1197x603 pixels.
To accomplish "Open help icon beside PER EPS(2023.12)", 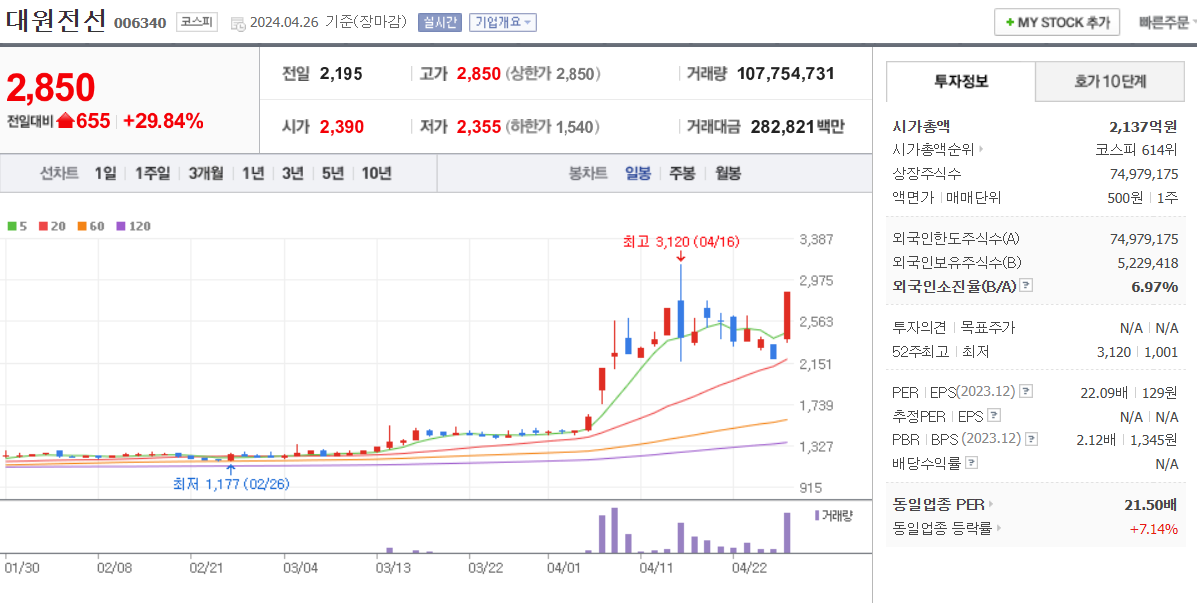I will pos(1026,392).
